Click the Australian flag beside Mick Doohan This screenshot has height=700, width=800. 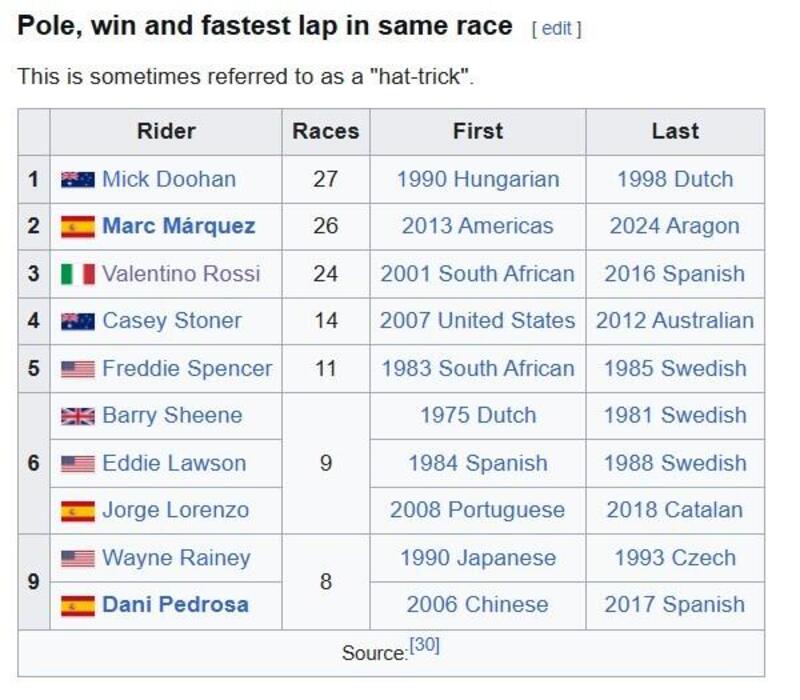[77, 180]
